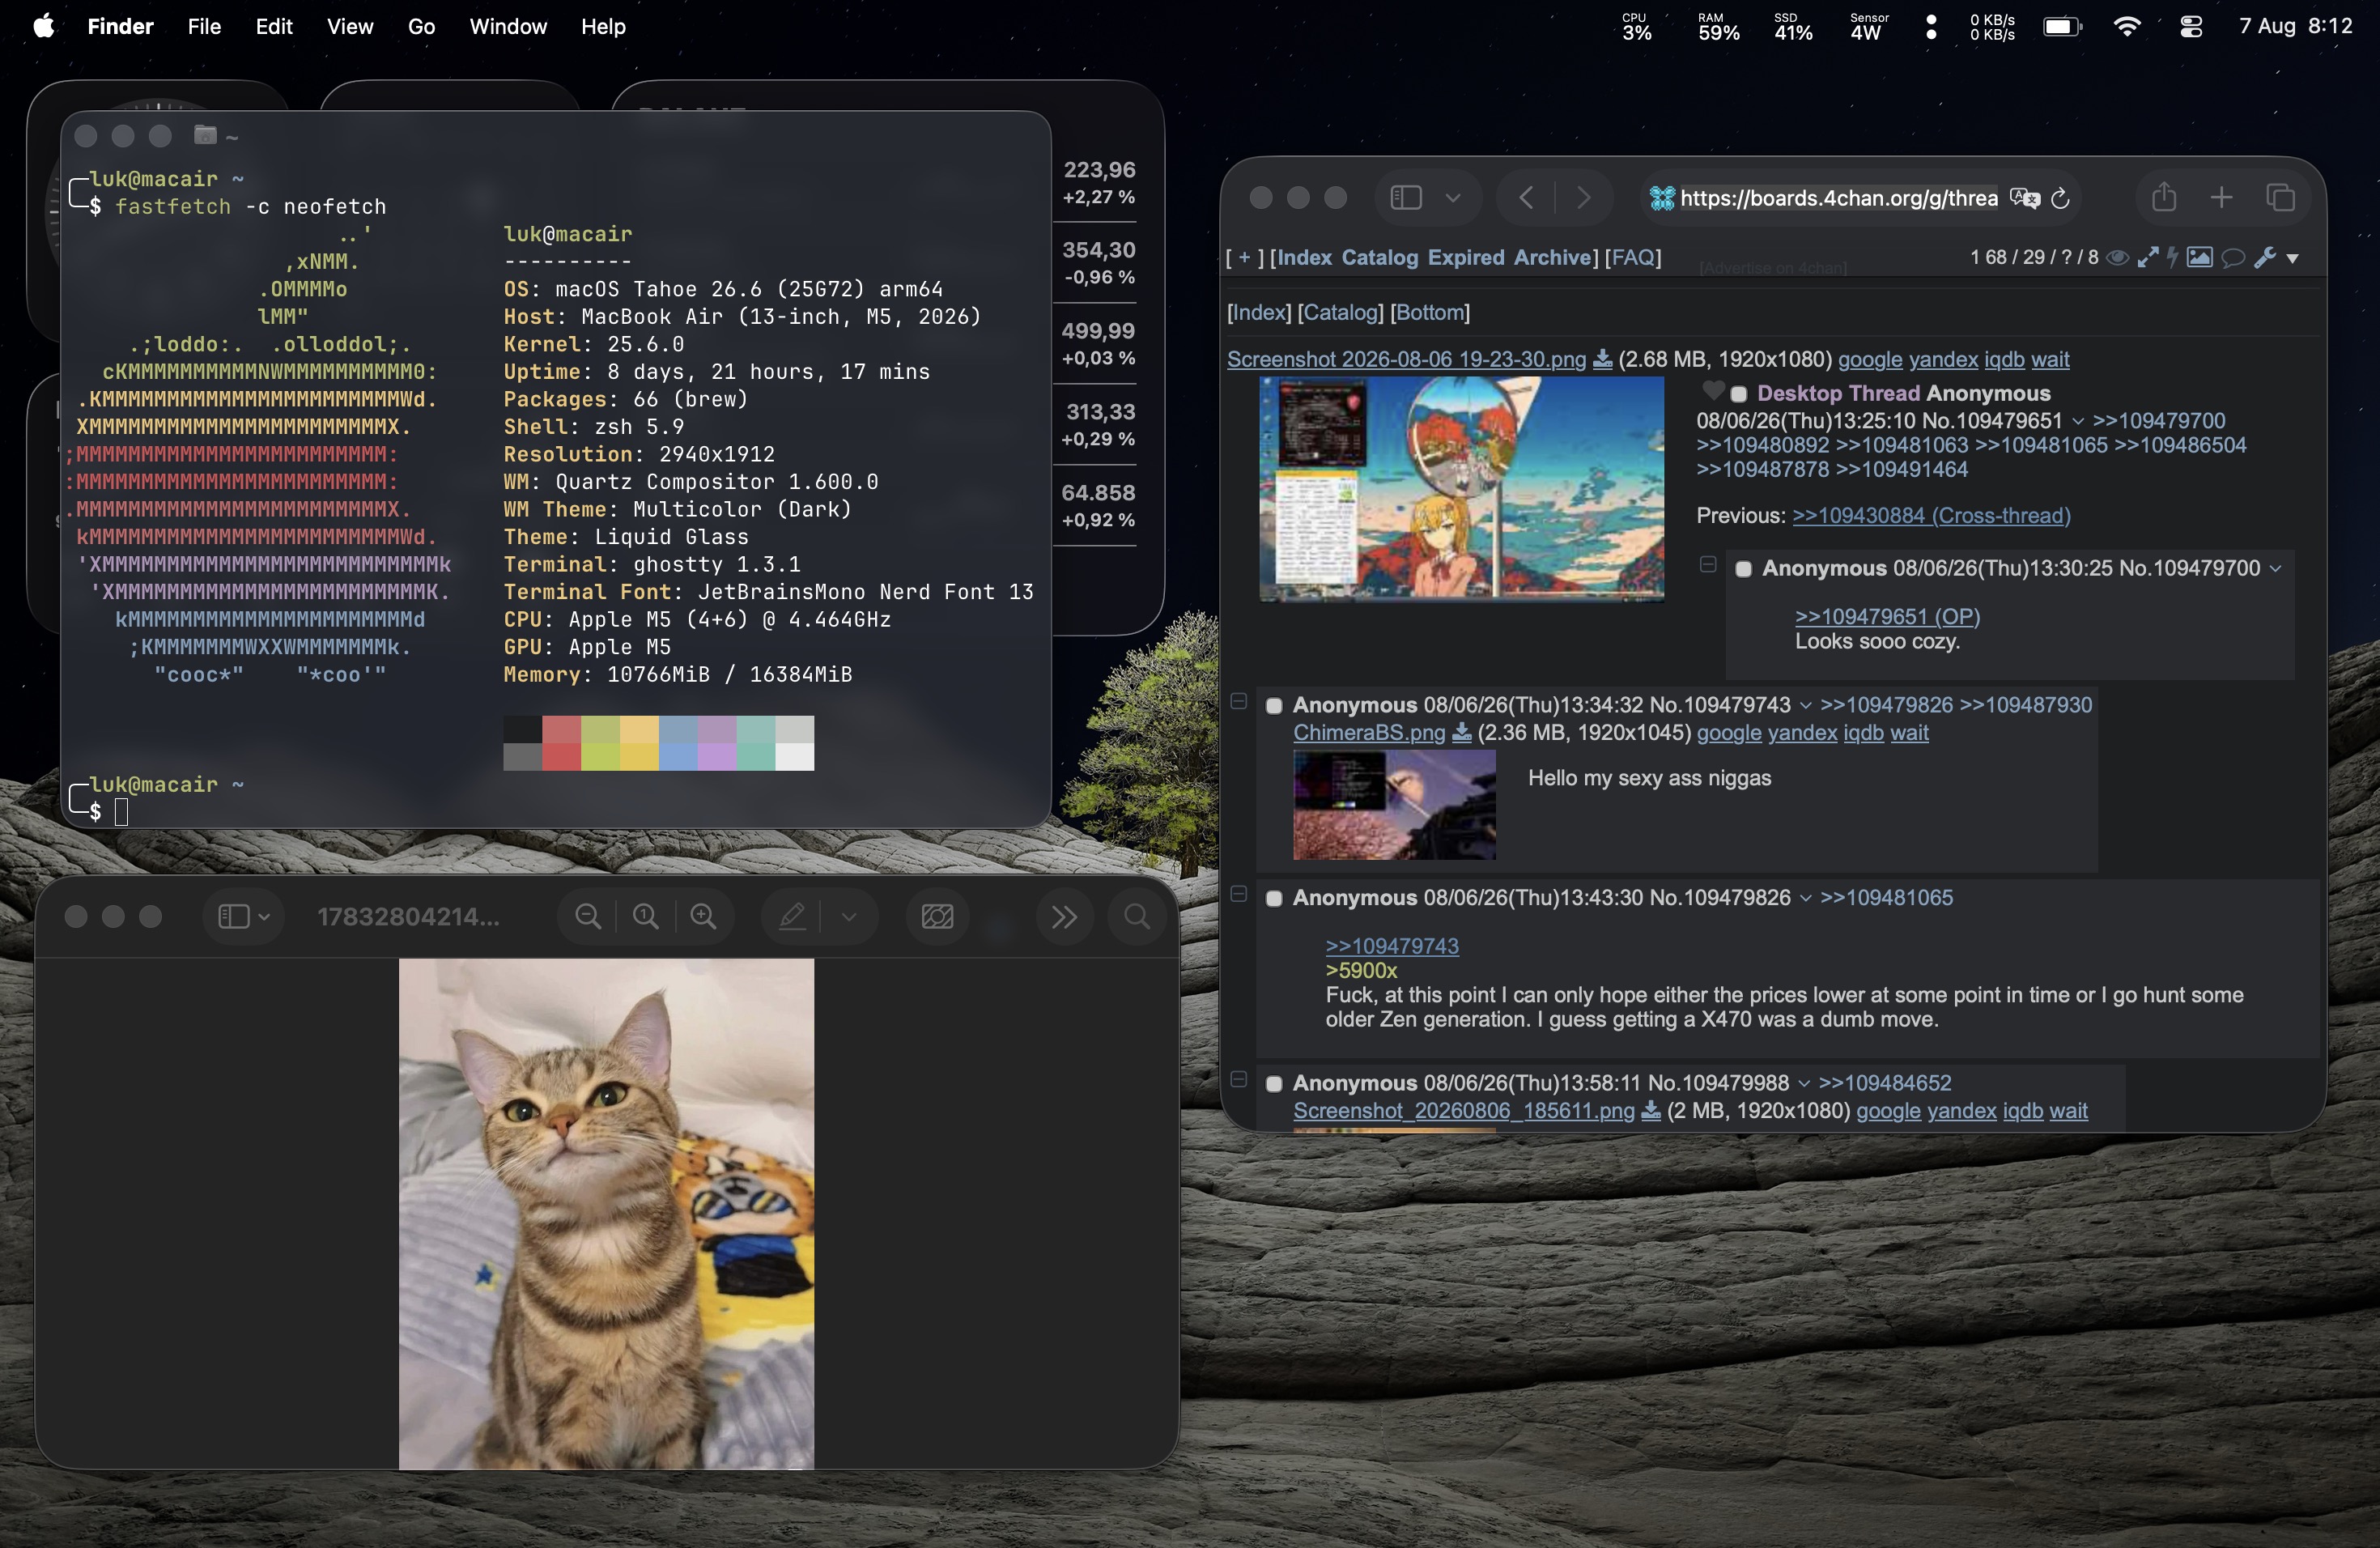Click the heart icon beside Desktop Thread
The image size is (2380, 1548).
pyautogui.click(x=1713, y=390)
